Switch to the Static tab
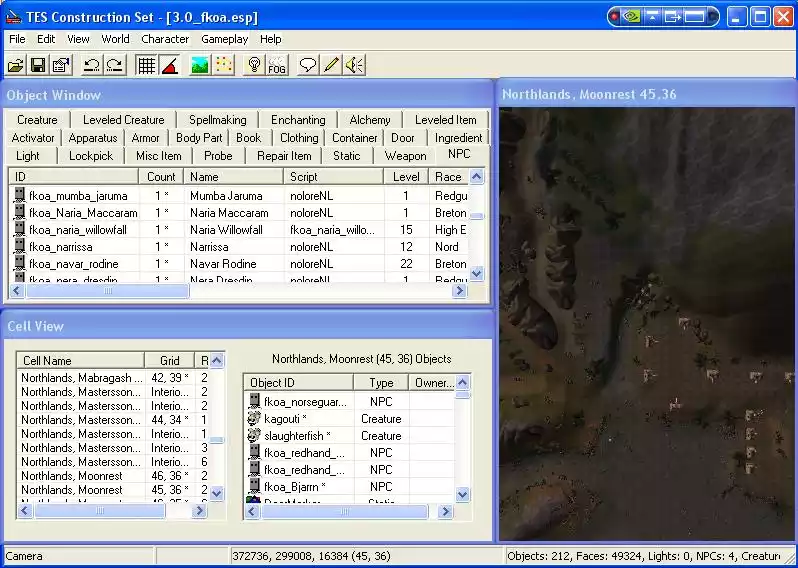798x568 pixels. click(347, 156)
